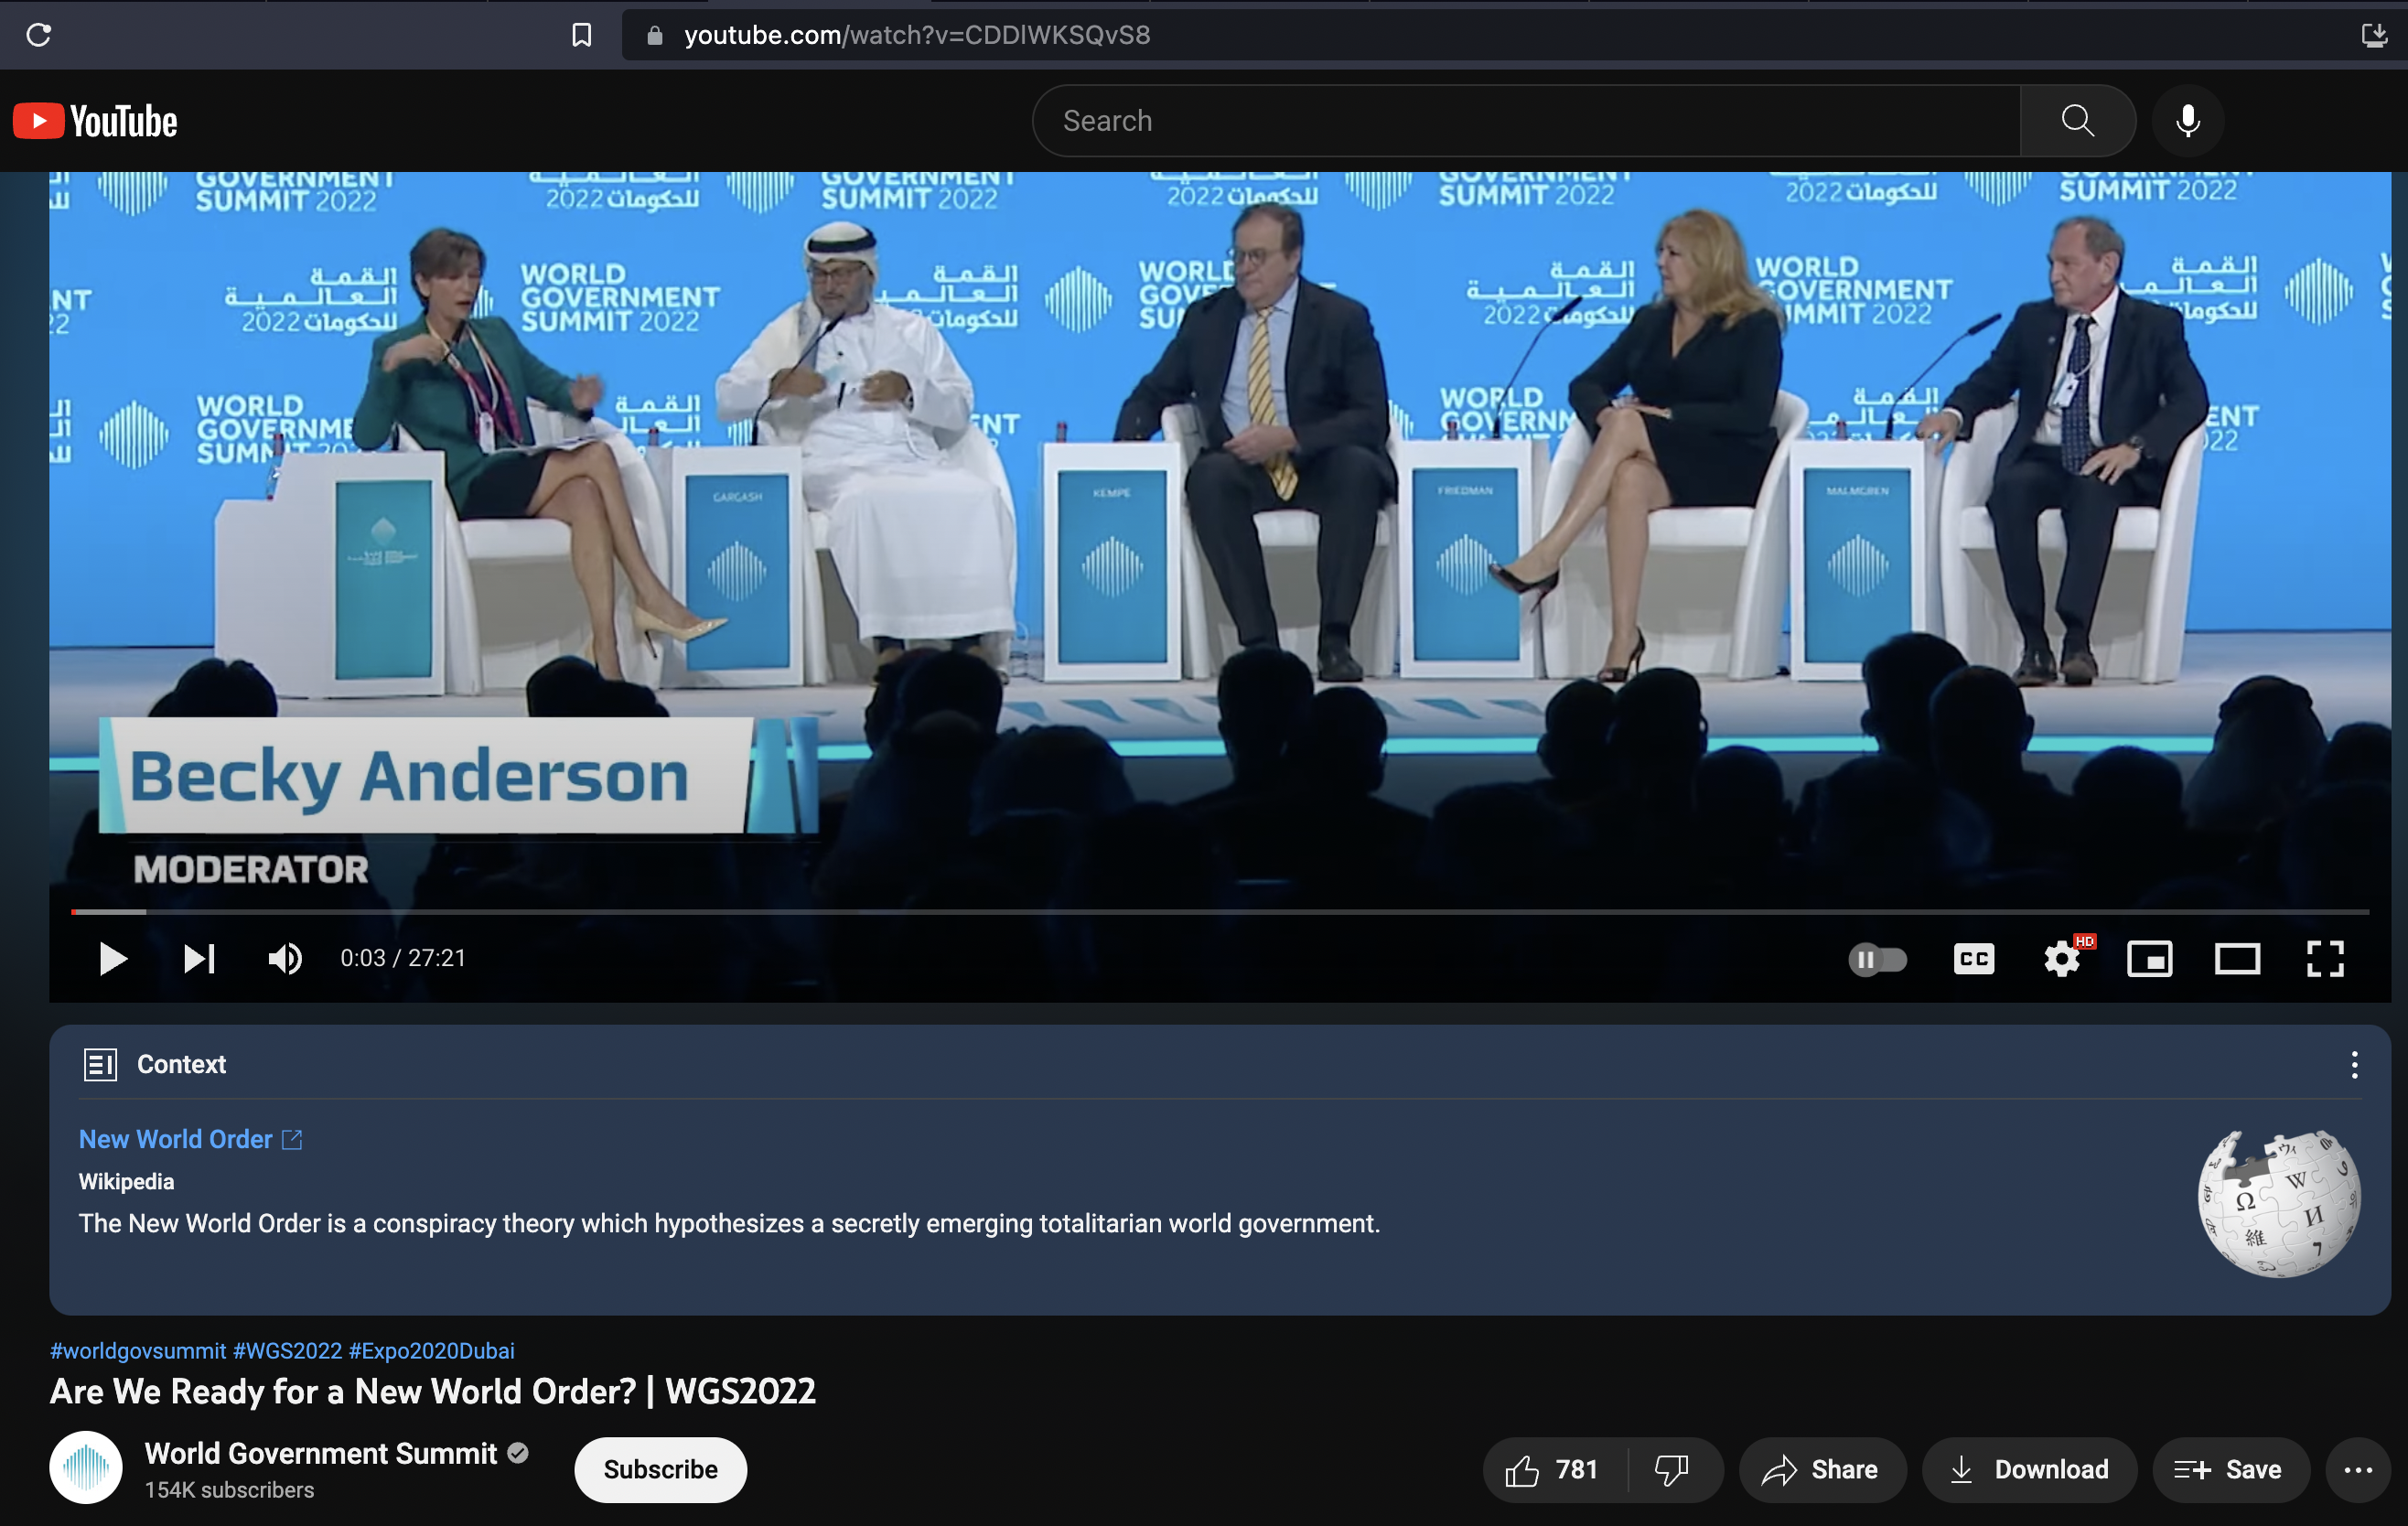Open the #Expo2020Dubai hashtag
The image size is (2408, 1526).
[x=432, y=1351]
